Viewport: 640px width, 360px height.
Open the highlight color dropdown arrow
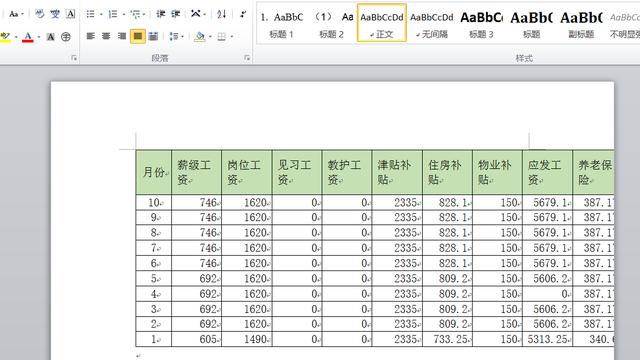tap(16, 37)
